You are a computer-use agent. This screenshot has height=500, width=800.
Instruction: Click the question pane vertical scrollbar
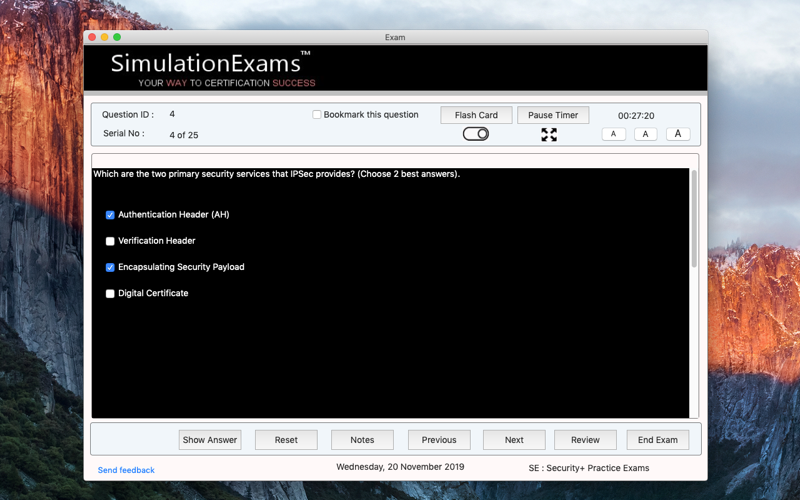(x=694, y=218)
